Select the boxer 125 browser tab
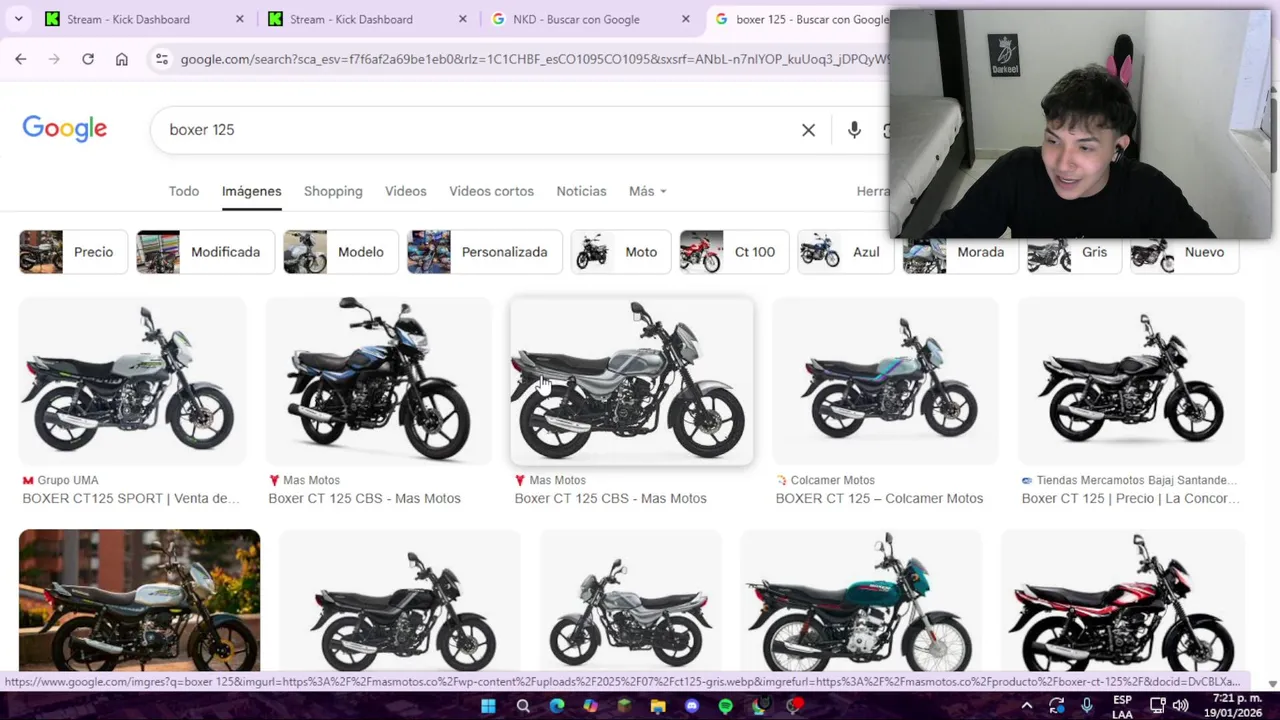 click(800, 19)
